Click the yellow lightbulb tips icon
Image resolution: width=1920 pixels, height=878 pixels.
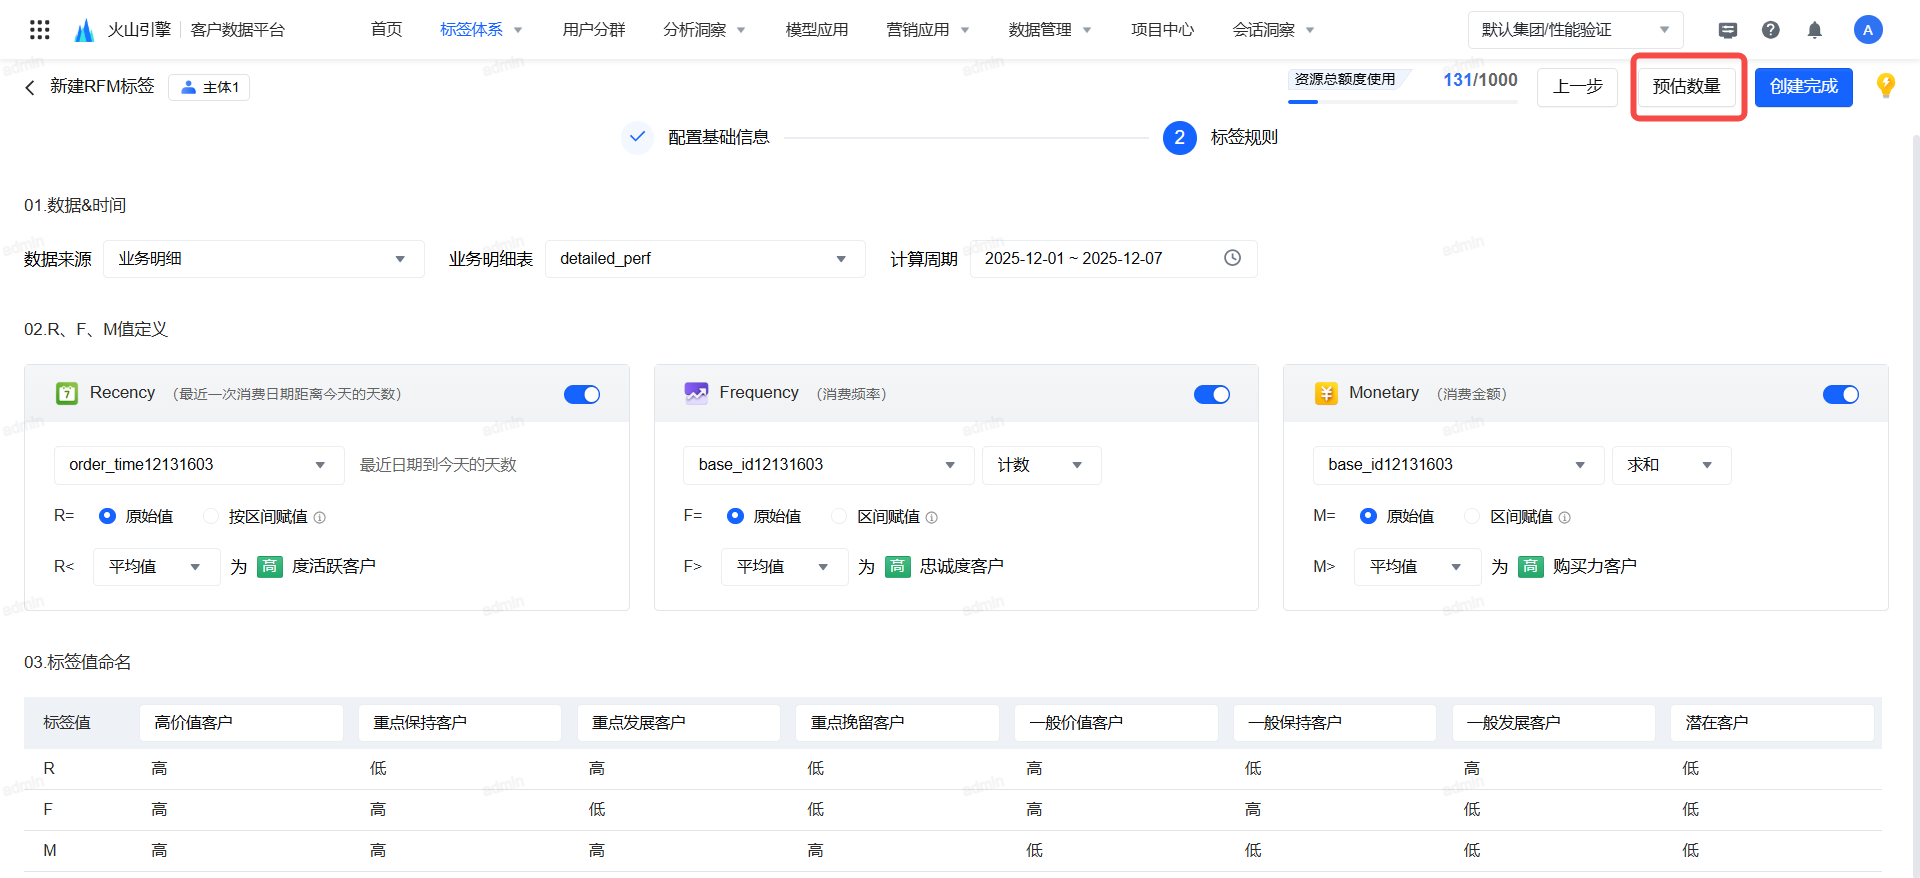click(1885, 86)
